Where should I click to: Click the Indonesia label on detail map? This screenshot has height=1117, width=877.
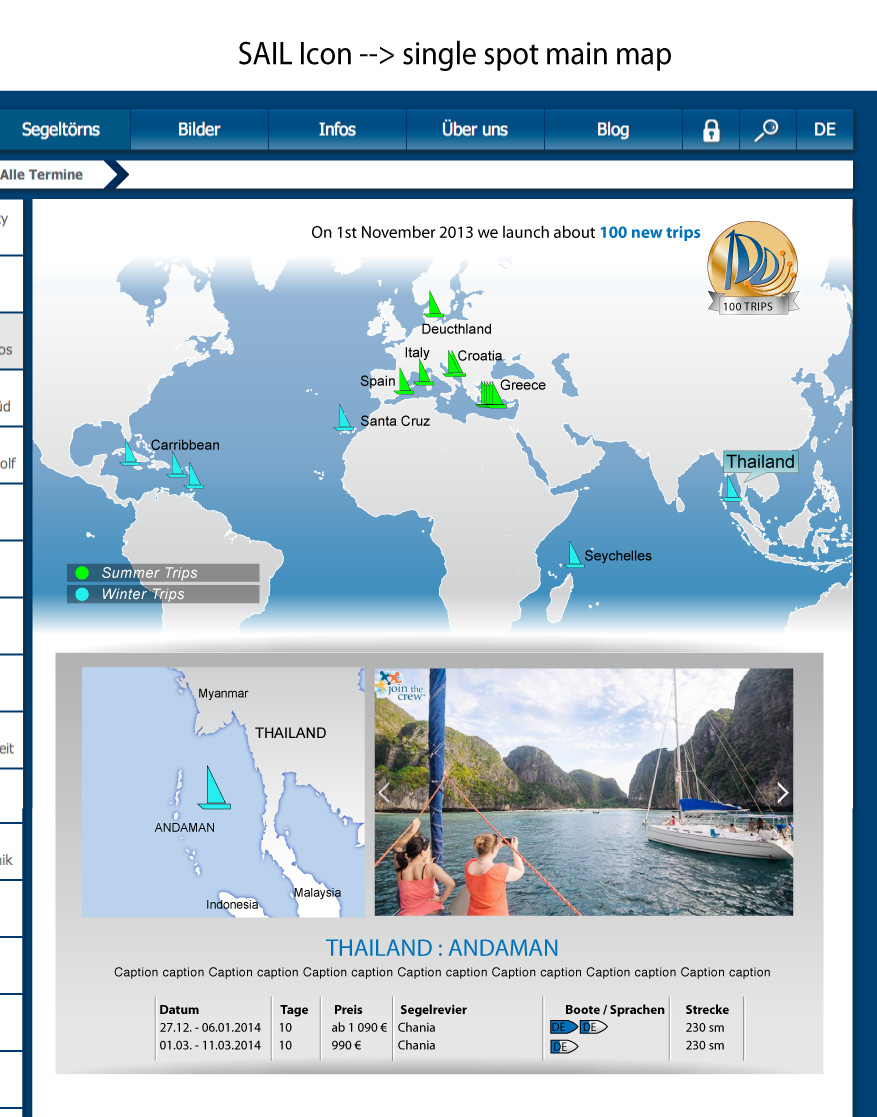coord(232,905)
